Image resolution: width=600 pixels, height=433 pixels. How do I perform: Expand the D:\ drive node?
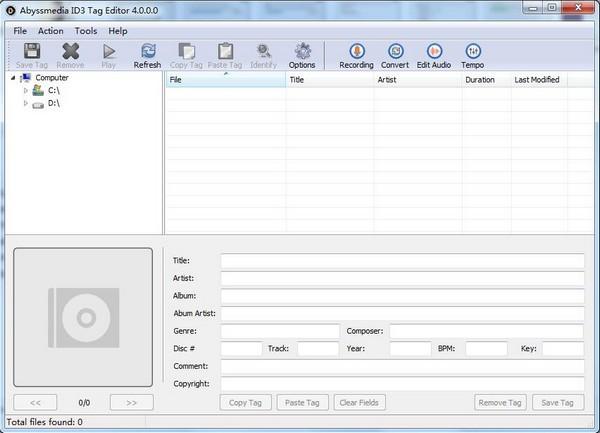(26, 103)
